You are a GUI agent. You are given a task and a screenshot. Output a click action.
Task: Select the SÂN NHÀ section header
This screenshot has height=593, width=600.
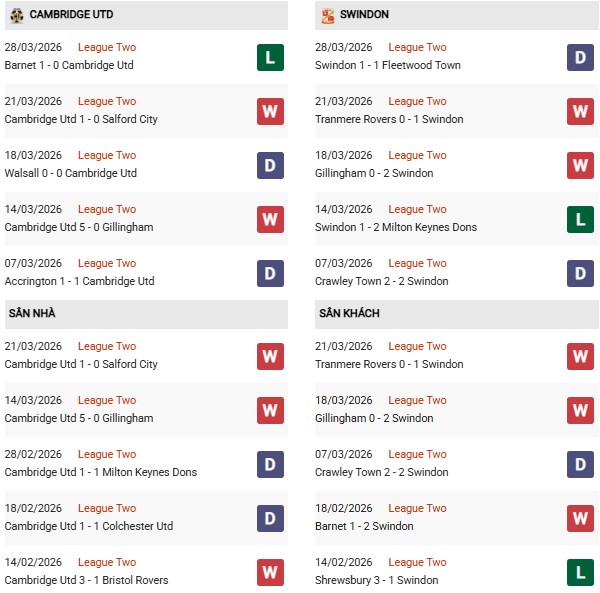[32, 313]
